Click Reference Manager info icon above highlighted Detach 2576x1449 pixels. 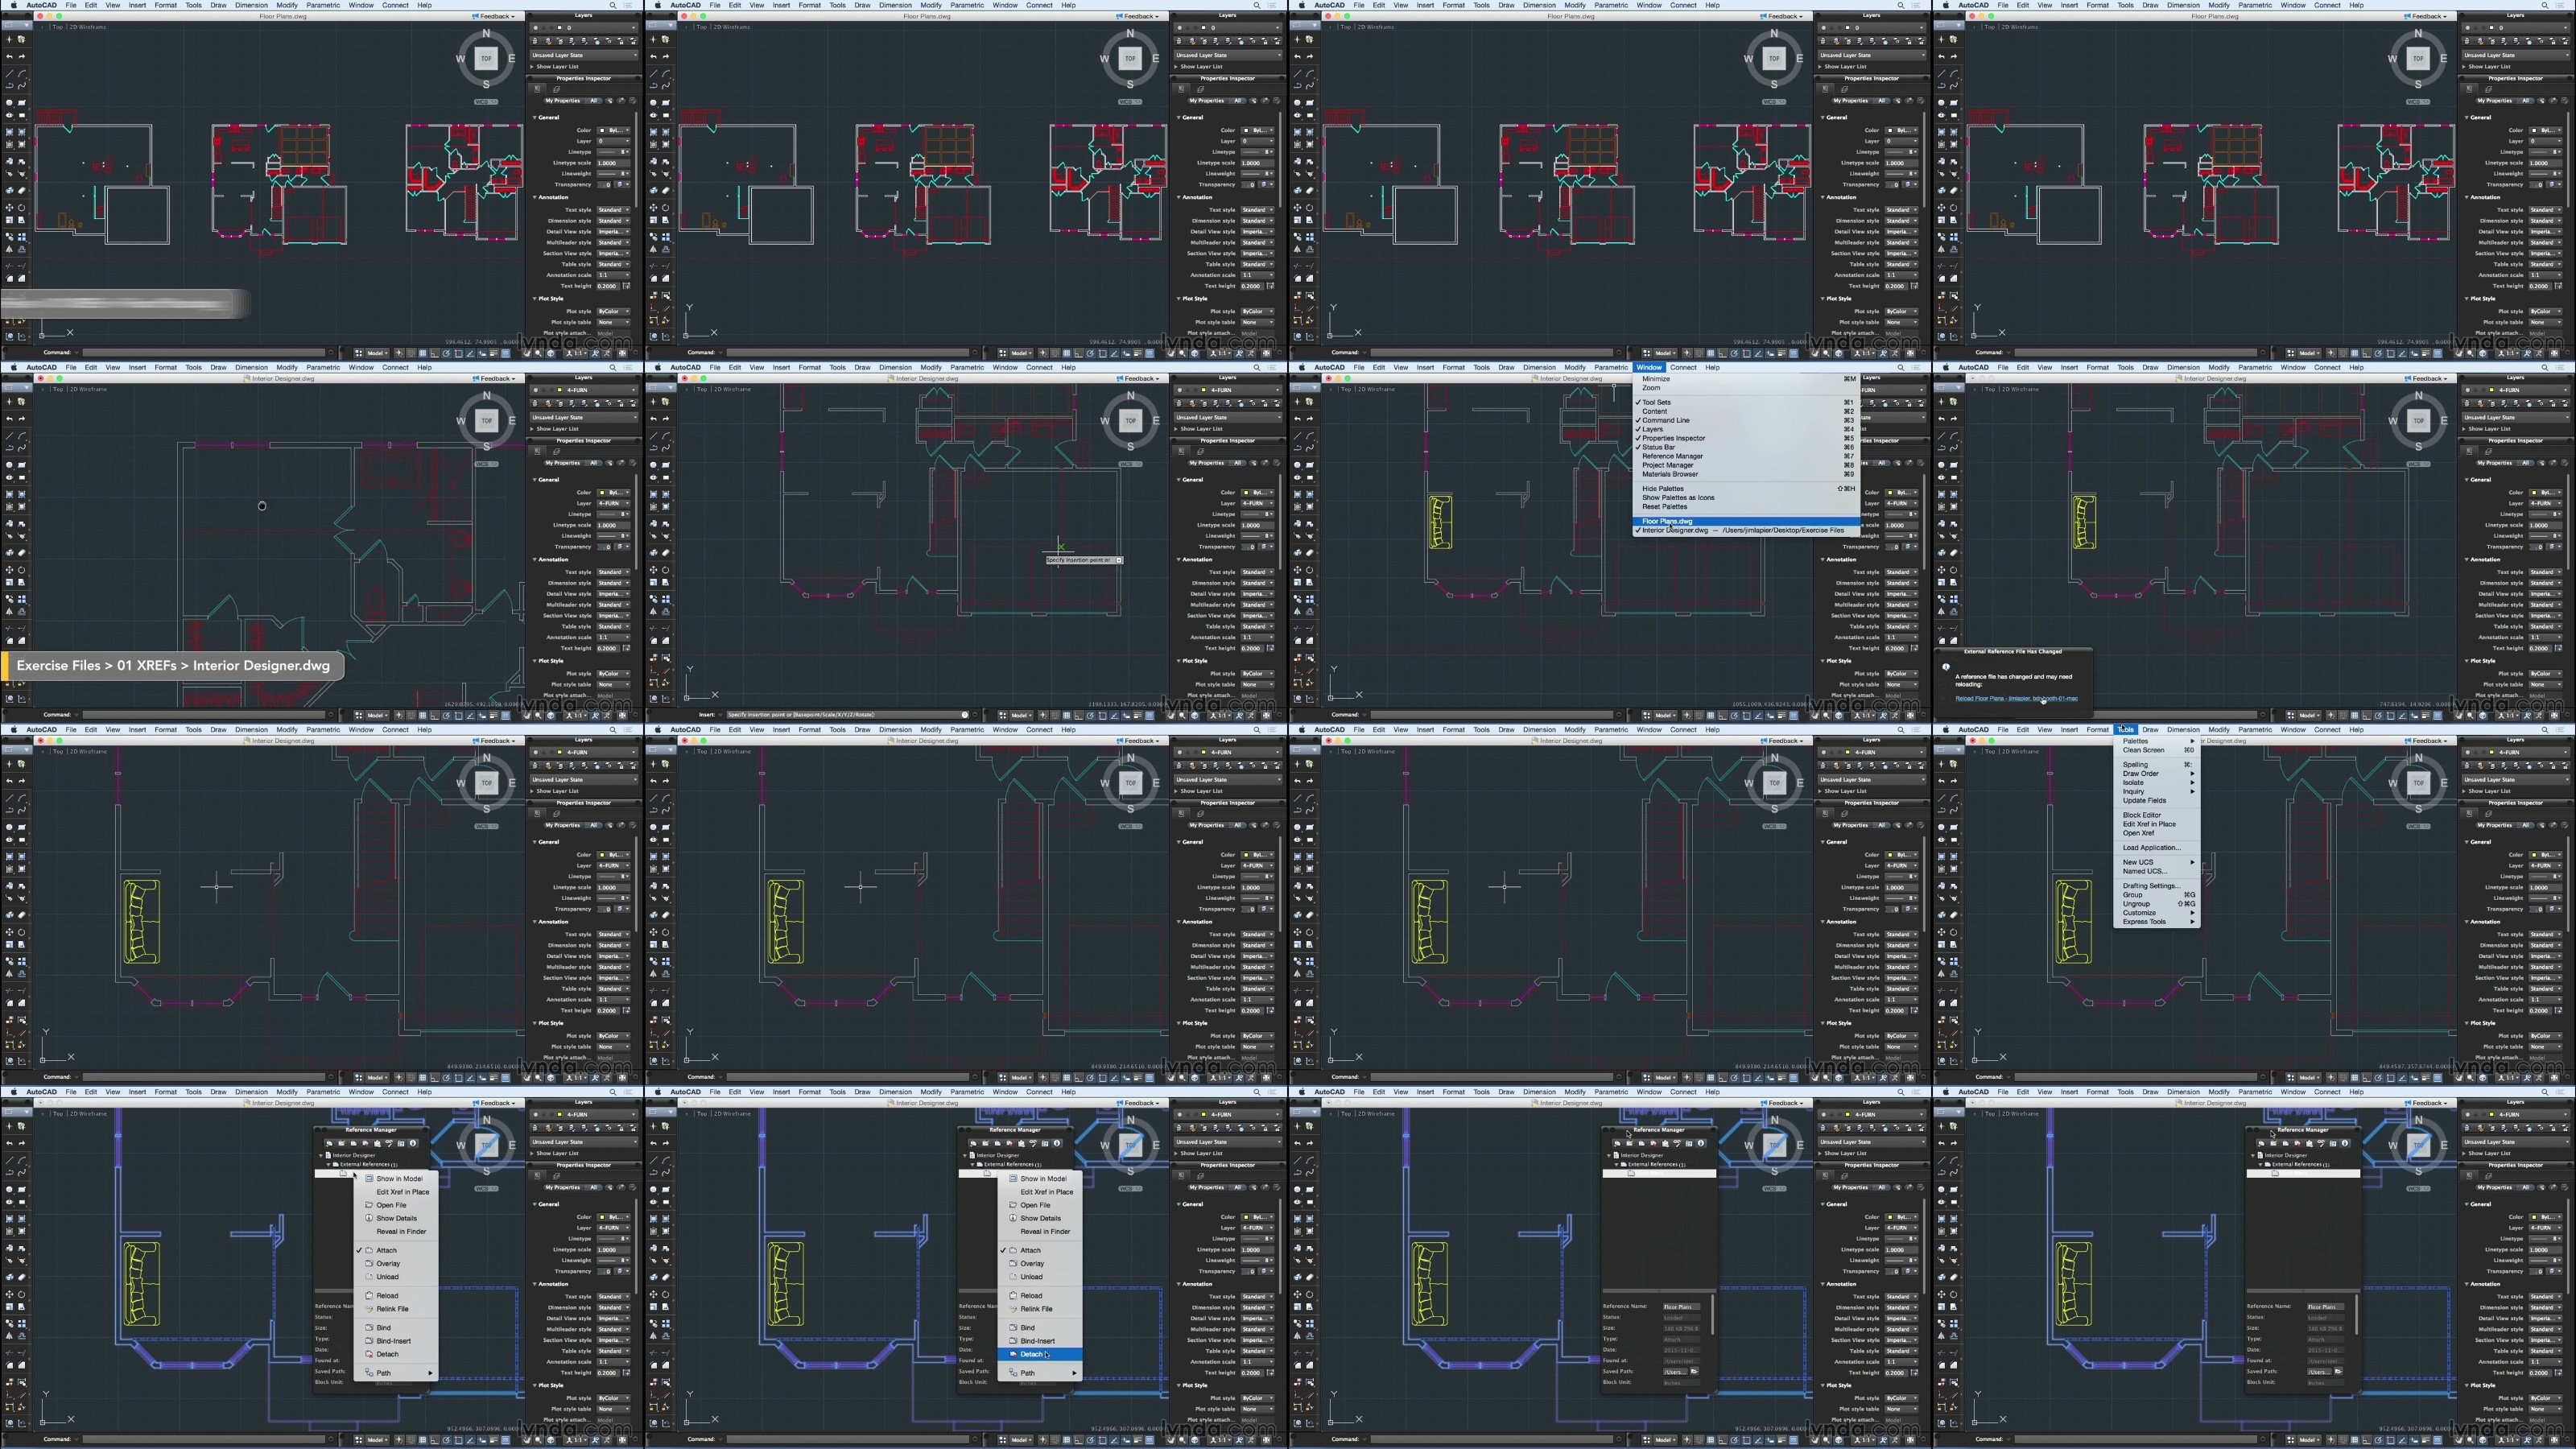(x=1056, y=1143)
